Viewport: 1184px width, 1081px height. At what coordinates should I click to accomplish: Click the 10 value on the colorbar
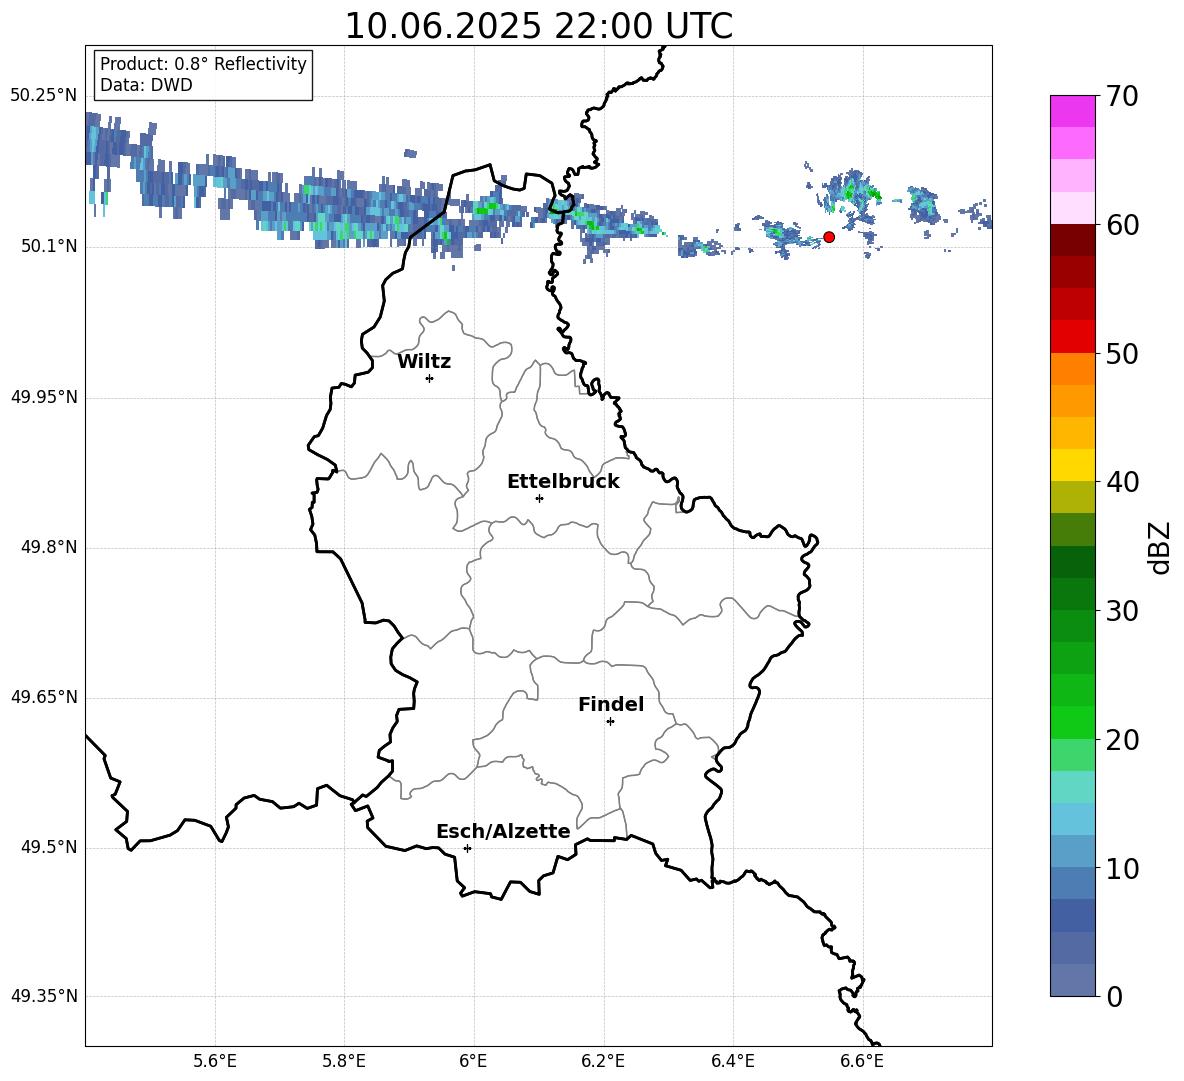(1122, 869)
